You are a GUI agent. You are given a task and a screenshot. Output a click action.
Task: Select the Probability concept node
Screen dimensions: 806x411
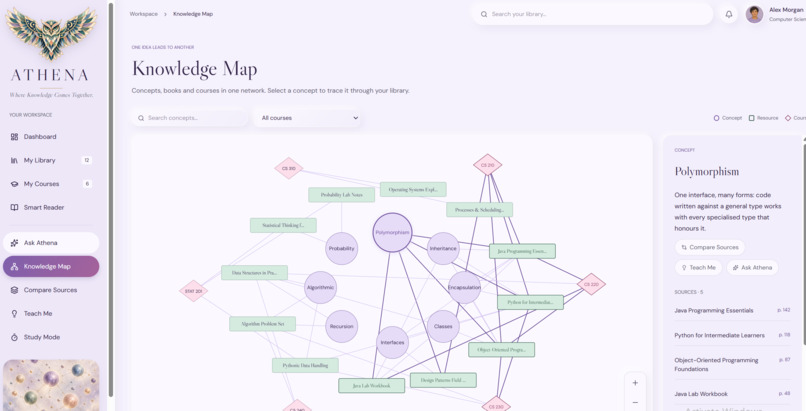(341, 248)
